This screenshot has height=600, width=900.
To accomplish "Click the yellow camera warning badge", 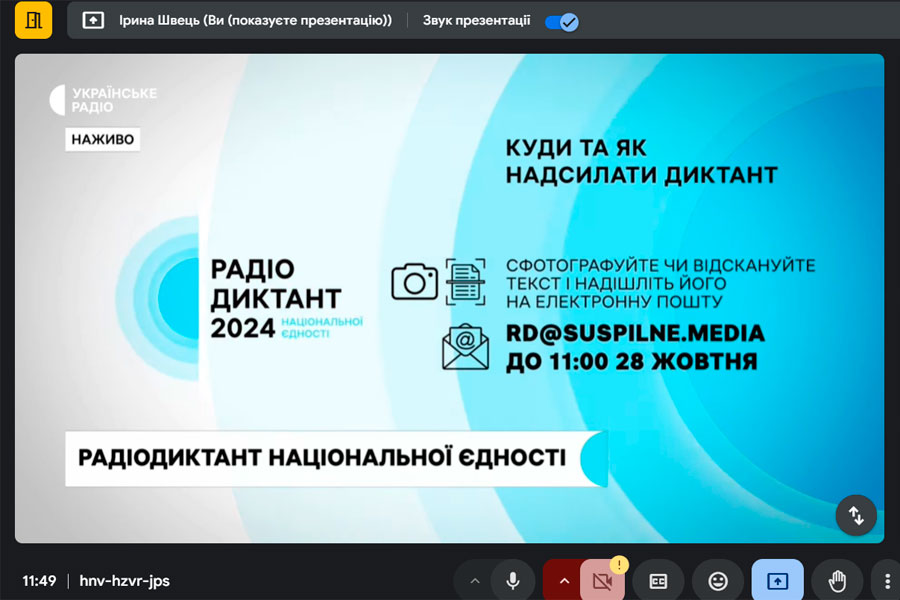I will [x=618, y=564].
